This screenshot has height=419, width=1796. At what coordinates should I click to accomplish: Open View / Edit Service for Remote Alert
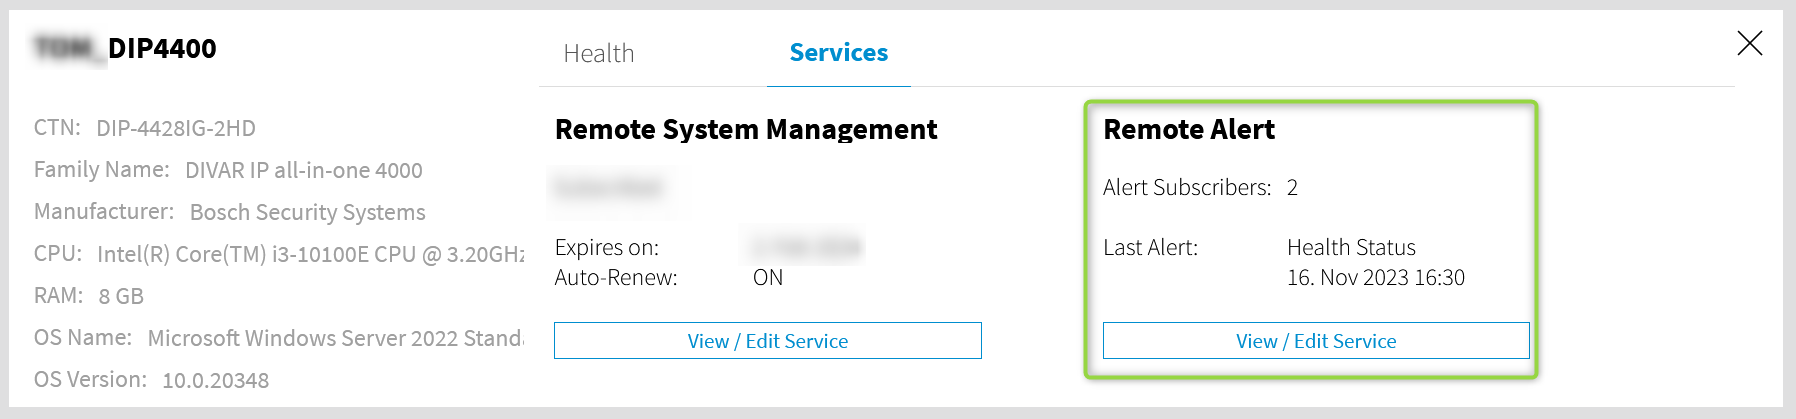tap(1315, 341)
